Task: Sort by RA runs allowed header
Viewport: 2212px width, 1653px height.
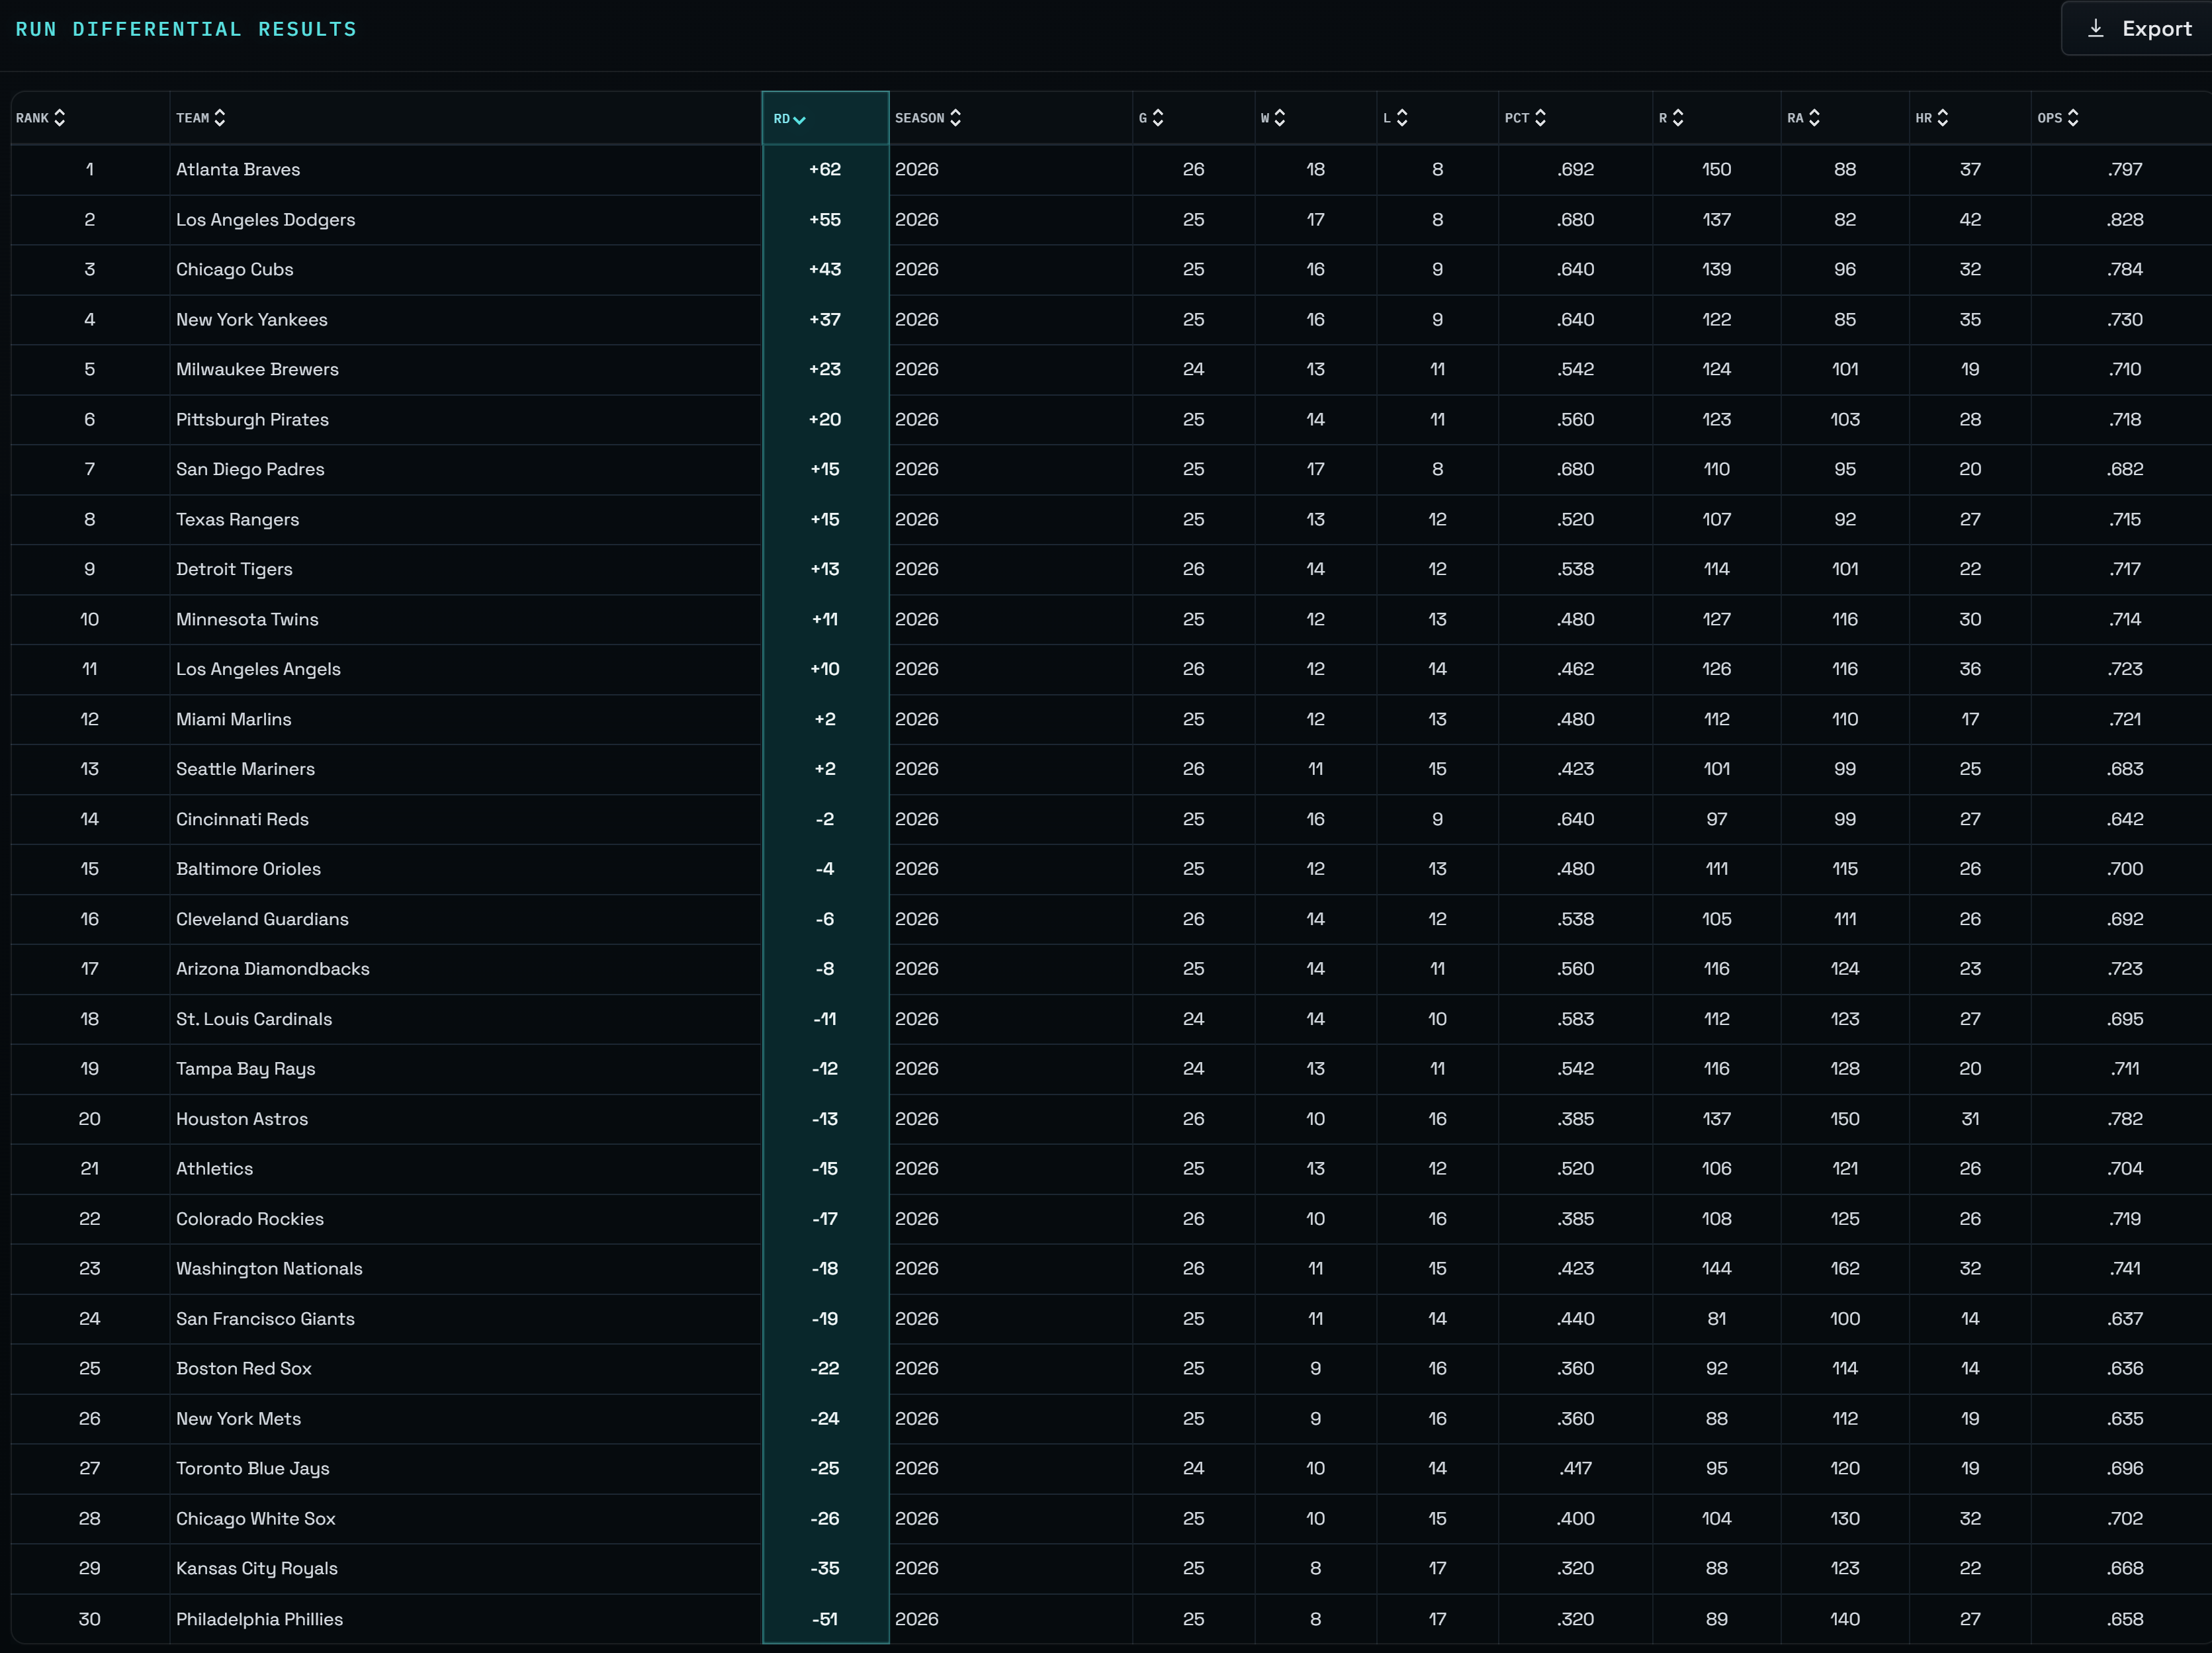Action: point(1814,118)
